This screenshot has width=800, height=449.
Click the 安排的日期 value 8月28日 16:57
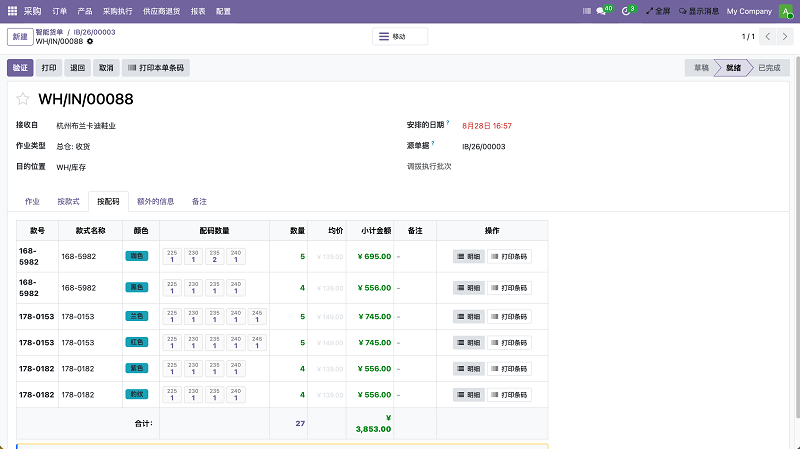click(487, 126)
